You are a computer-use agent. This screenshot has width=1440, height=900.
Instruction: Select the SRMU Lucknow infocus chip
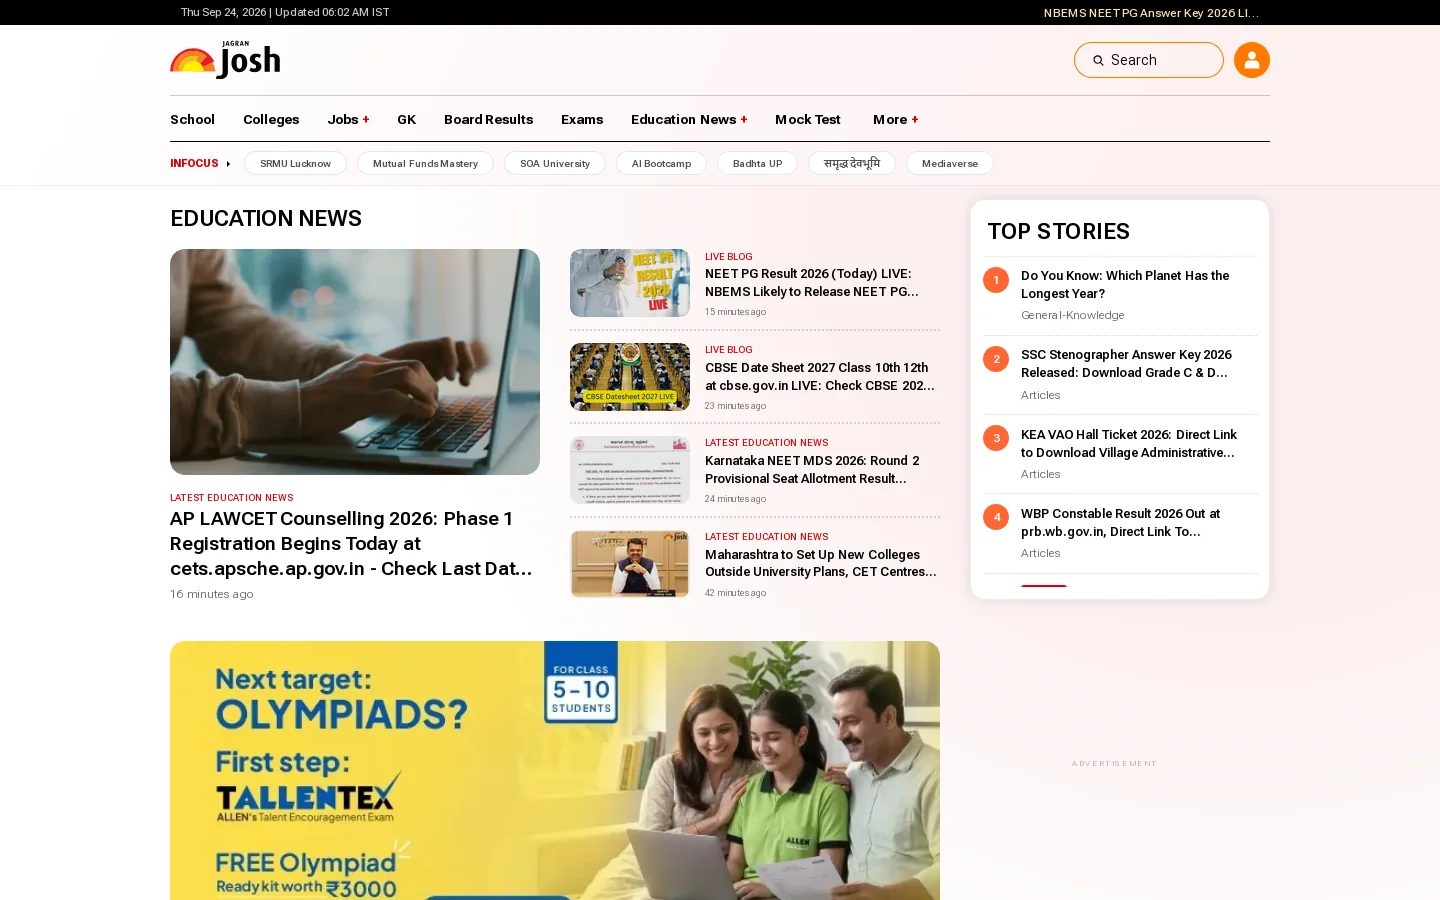295,163
